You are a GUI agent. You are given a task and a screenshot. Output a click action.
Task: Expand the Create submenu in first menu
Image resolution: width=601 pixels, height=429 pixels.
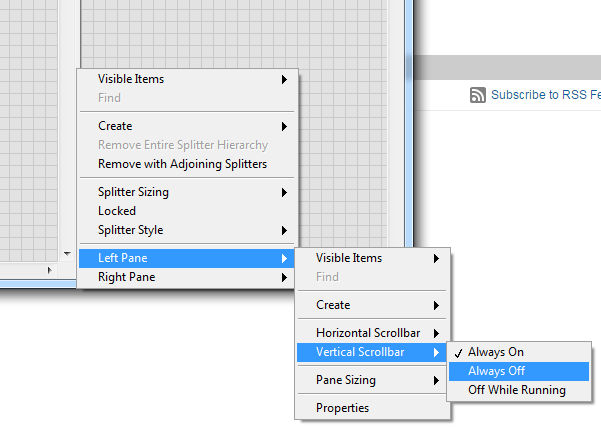(x=115, y=126)
